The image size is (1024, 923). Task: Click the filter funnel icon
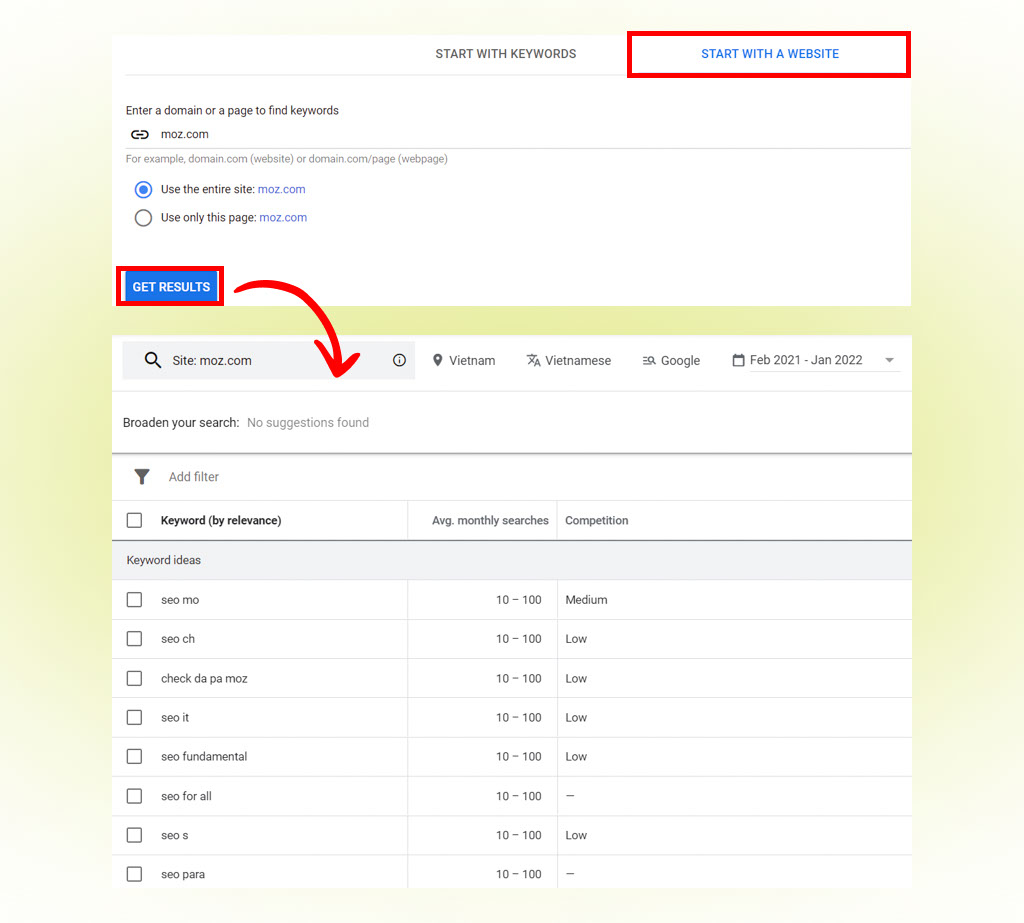(x=142, y=477)
